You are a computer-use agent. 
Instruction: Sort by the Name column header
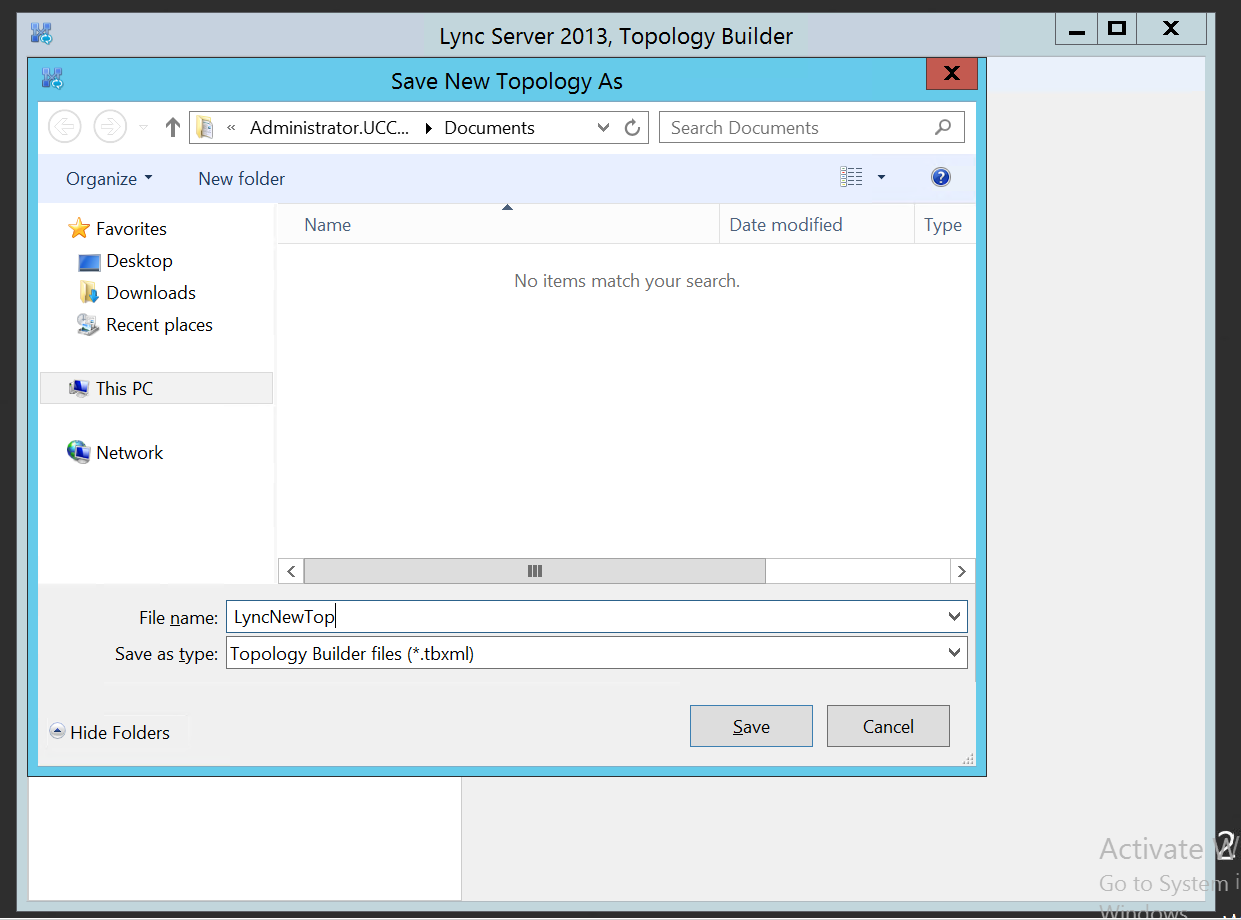point(498,225)
